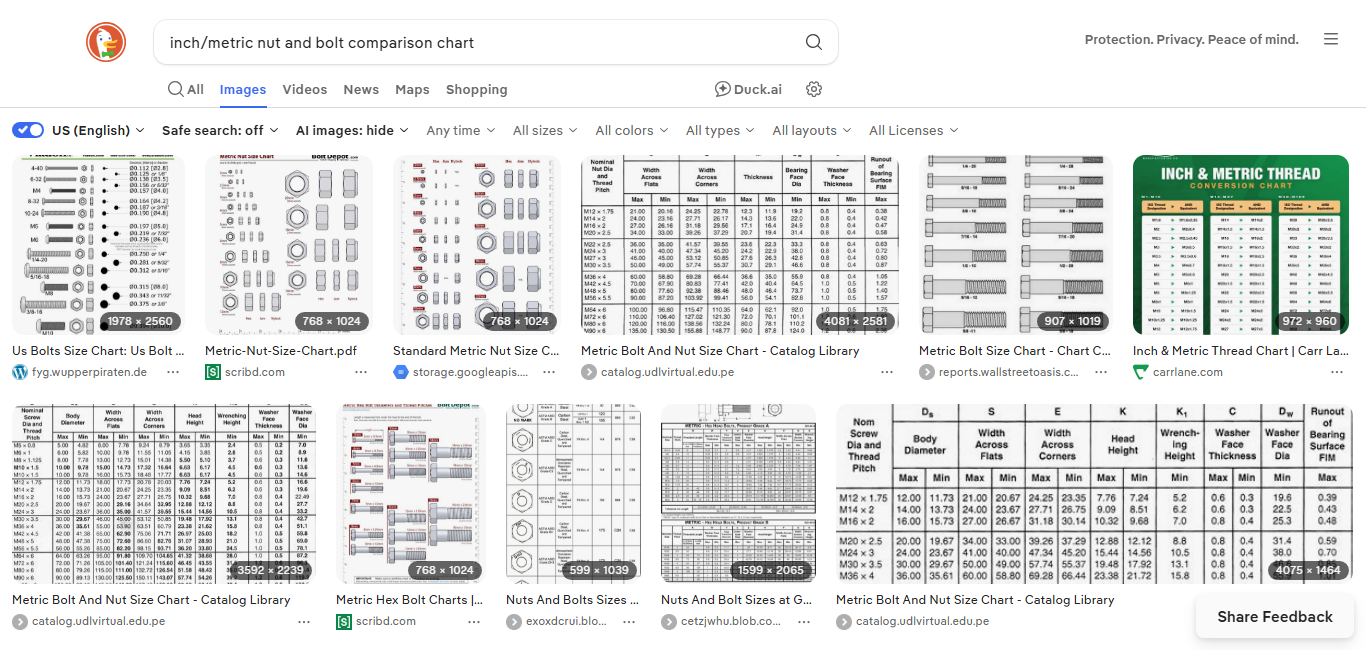Click inside the search query input field
This screenshot has width=1366, height=650.
(x=480, y=42)
